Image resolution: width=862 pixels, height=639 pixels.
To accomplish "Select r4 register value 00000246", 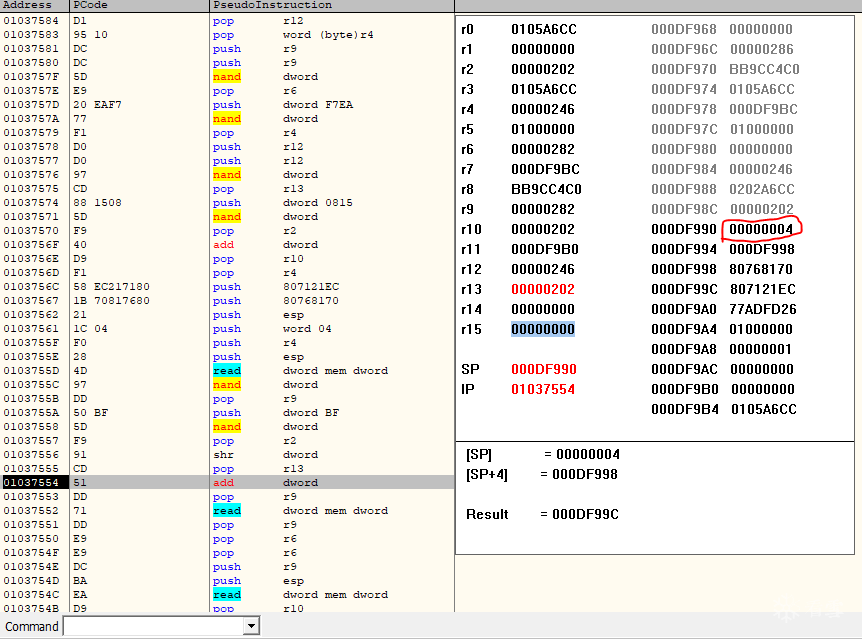I will pyautogui.click(x=543, y=109).
